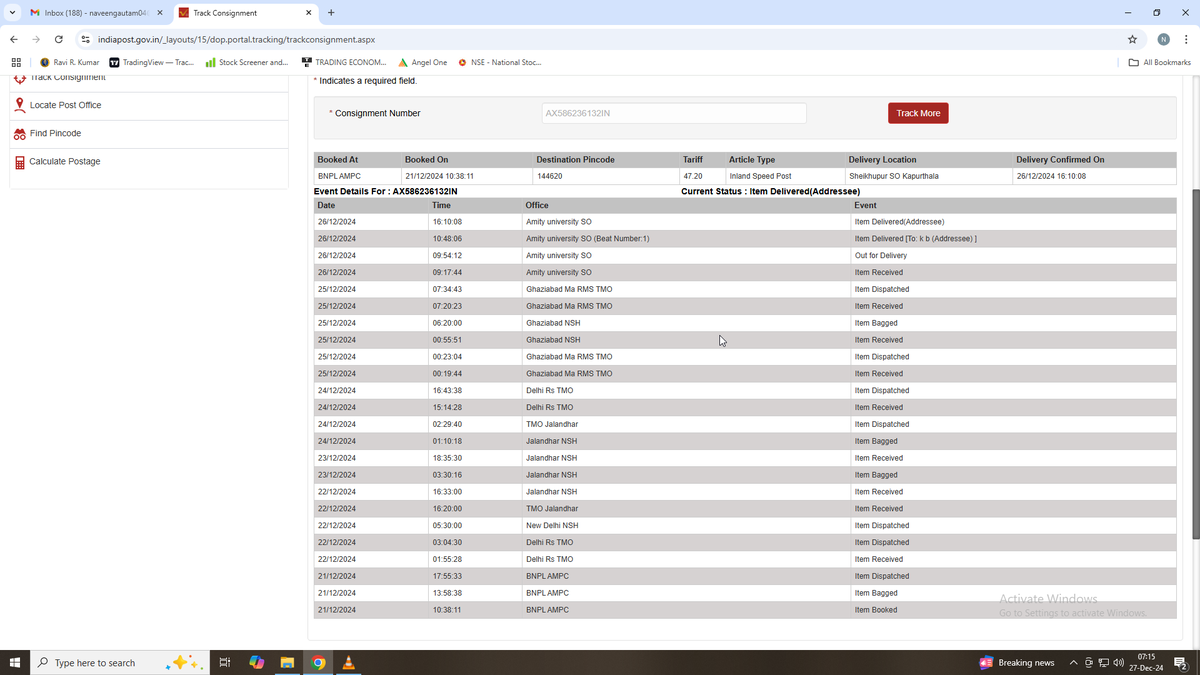Close the Track Consignment tab
The image size is (1200, 675).
[x=308, y=13]
